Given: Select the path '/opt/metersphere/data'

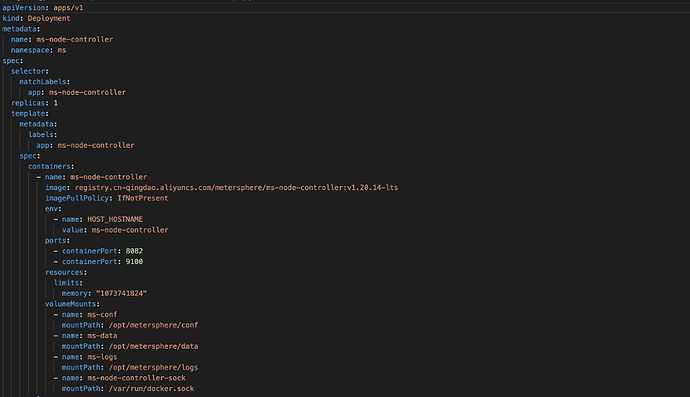Looking at the screenshot, I should click(x=153, y=346).
